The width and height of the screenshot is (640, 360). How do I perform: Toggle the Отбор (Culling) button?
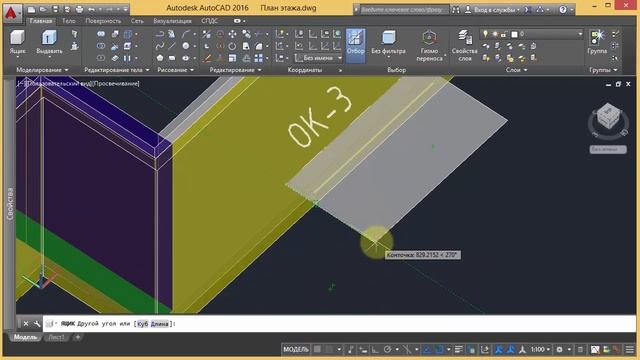pos(356,45)
